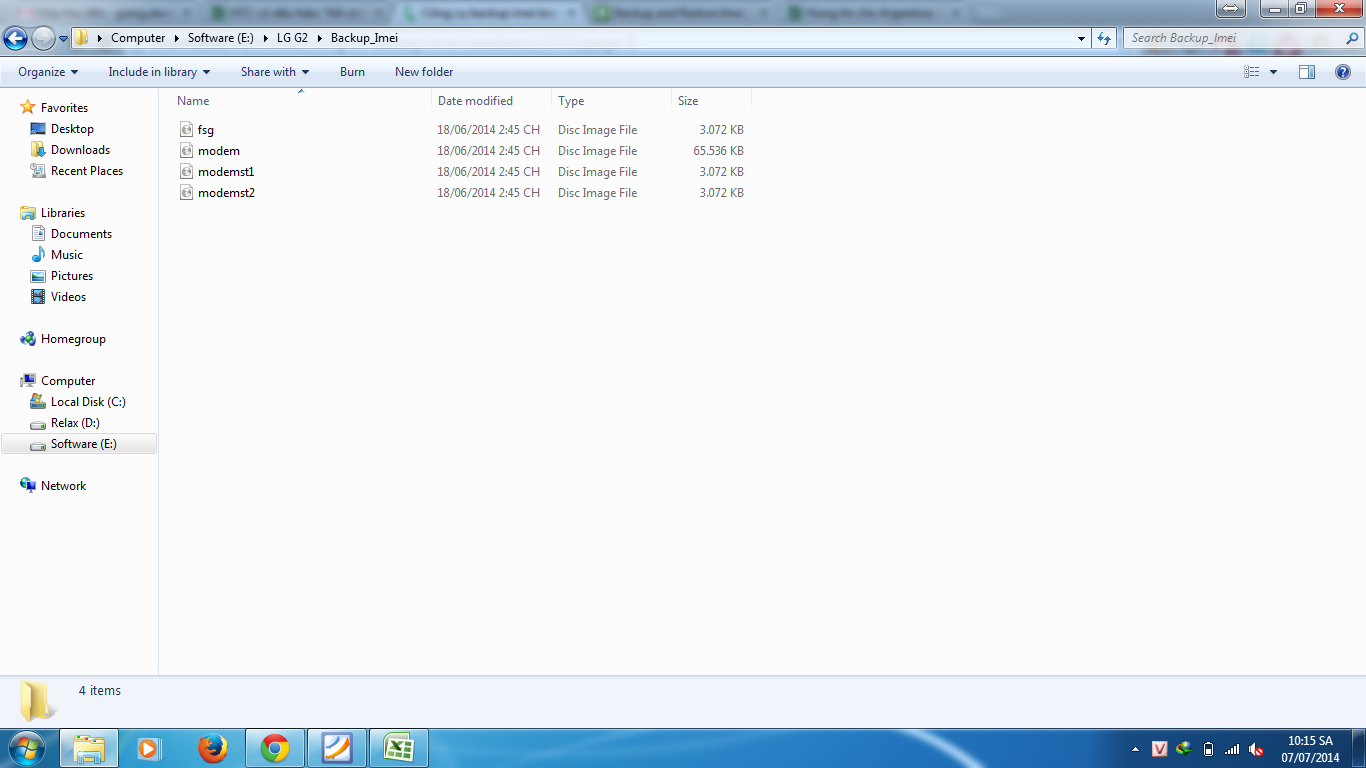This screenshot has height=768, width=1366.
Task: Click the New folder button
Action: pyautogui.click(x=424, y=72)
